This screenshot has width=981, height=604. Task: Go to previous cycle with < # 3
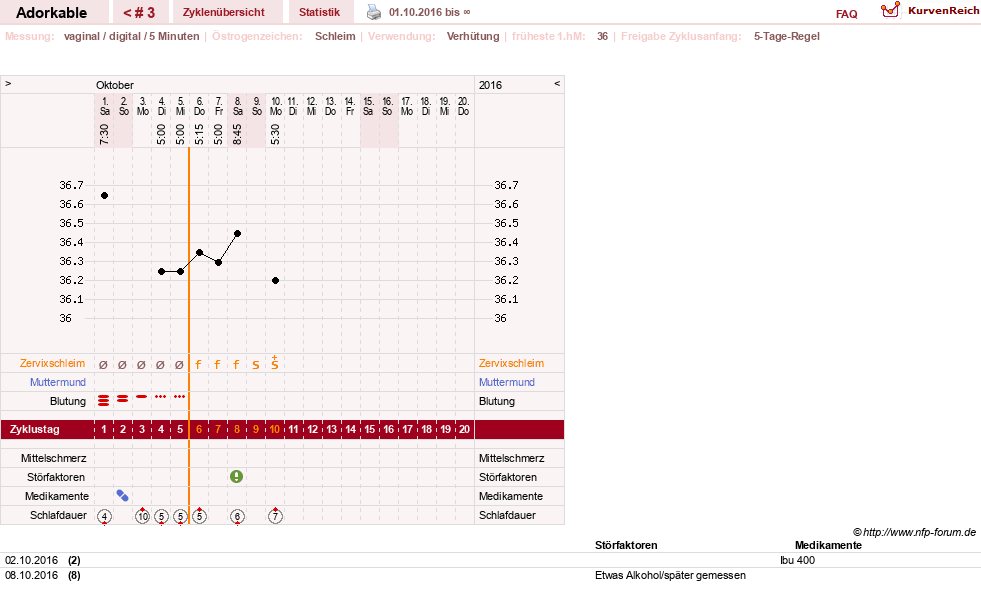139,13
